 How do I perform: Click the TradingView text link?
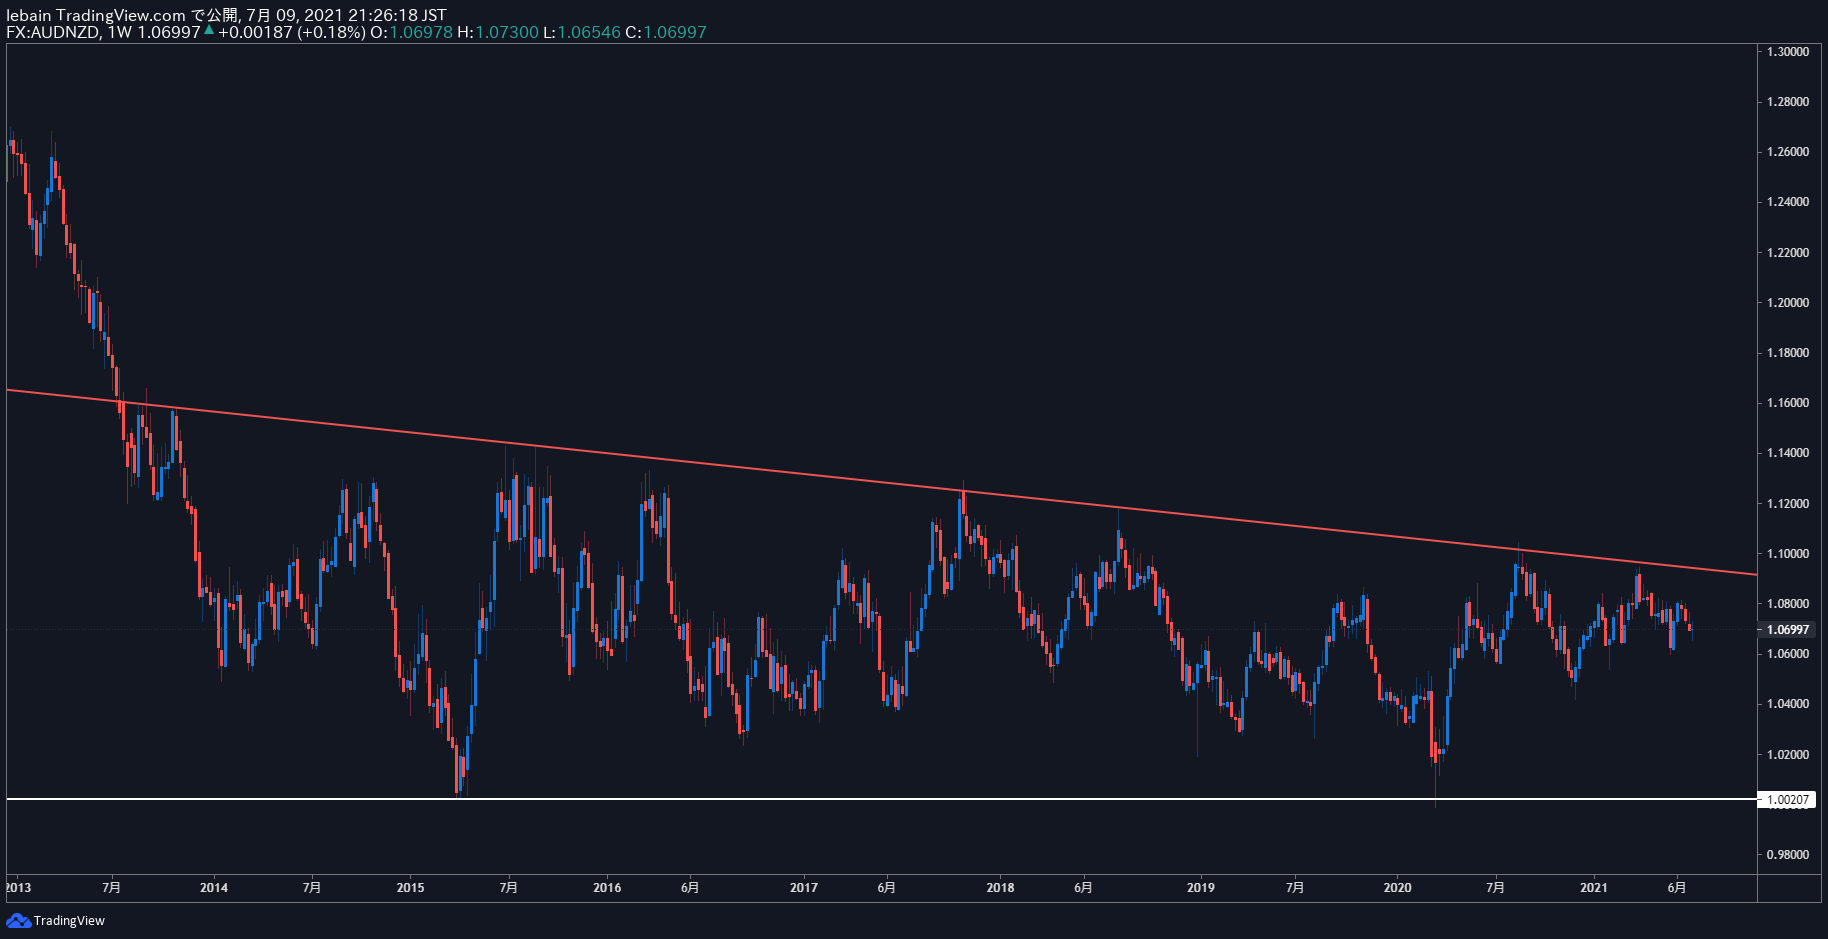(69, 920)
